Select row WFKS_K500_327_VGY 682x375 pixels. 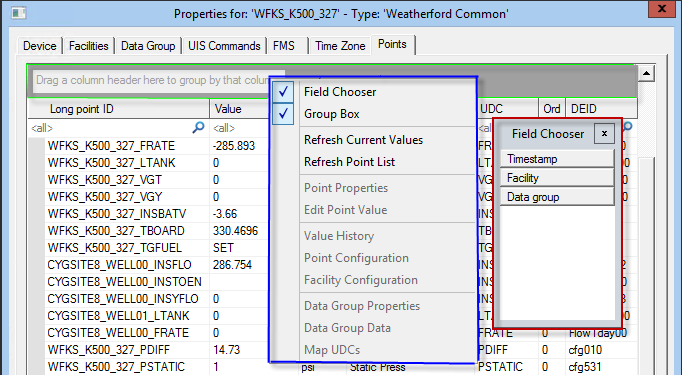pos(105,197)
